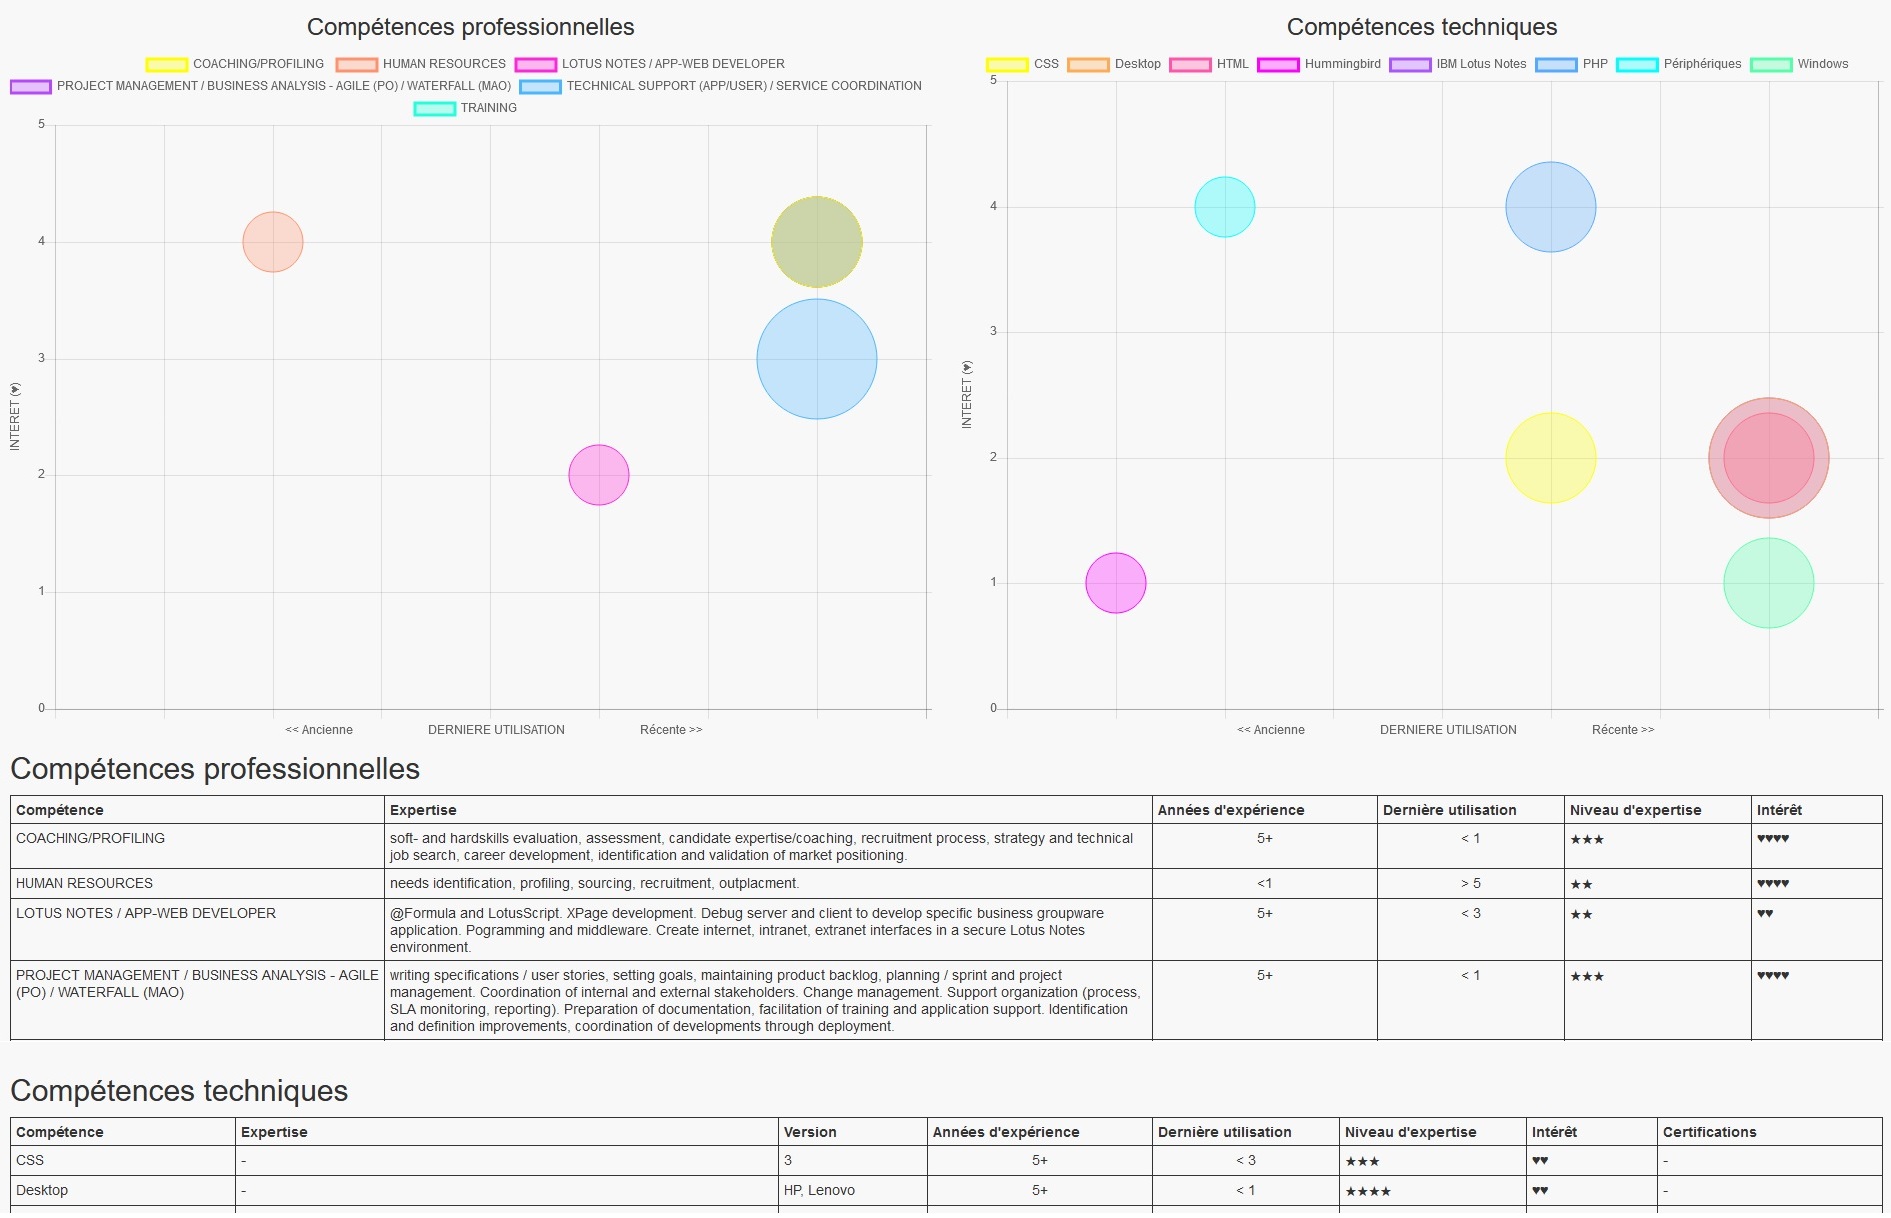Toggle the TECHNICAL SUPPORT / SERVICE COORDINATION legend label
The image size is (1891, 1218).
coord(744,86)
